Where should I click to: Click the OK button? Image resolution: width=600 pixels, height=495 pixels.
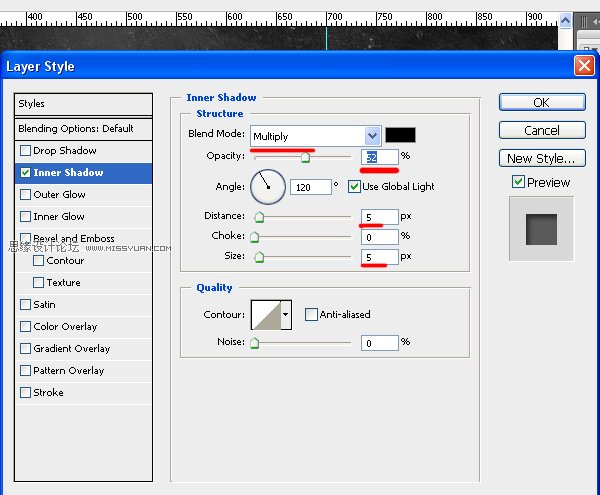pyautogui.click(x=542, y=102)
